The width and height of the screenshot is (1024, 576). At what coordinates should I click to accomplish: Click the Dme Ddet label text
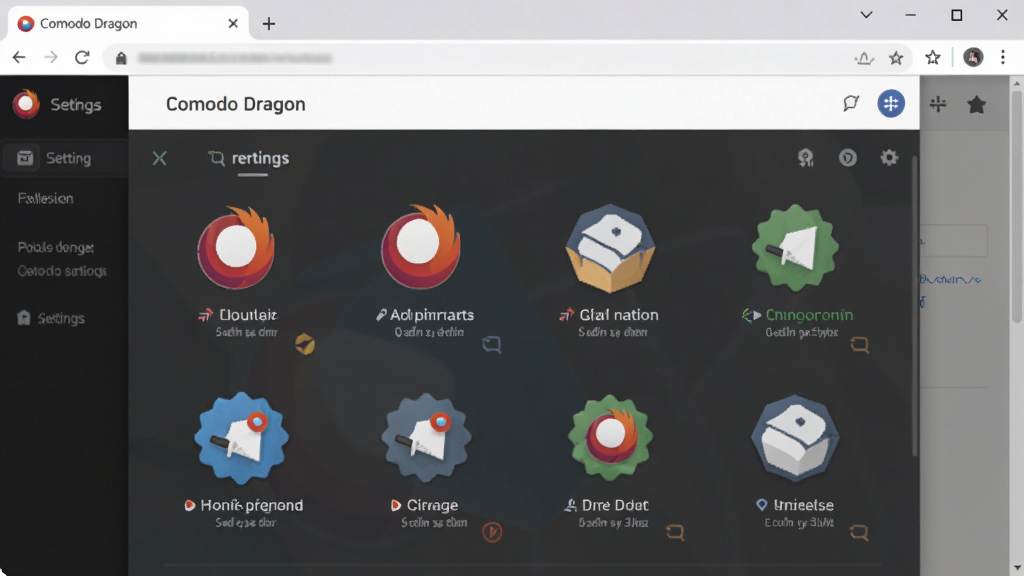pos(615,505)
